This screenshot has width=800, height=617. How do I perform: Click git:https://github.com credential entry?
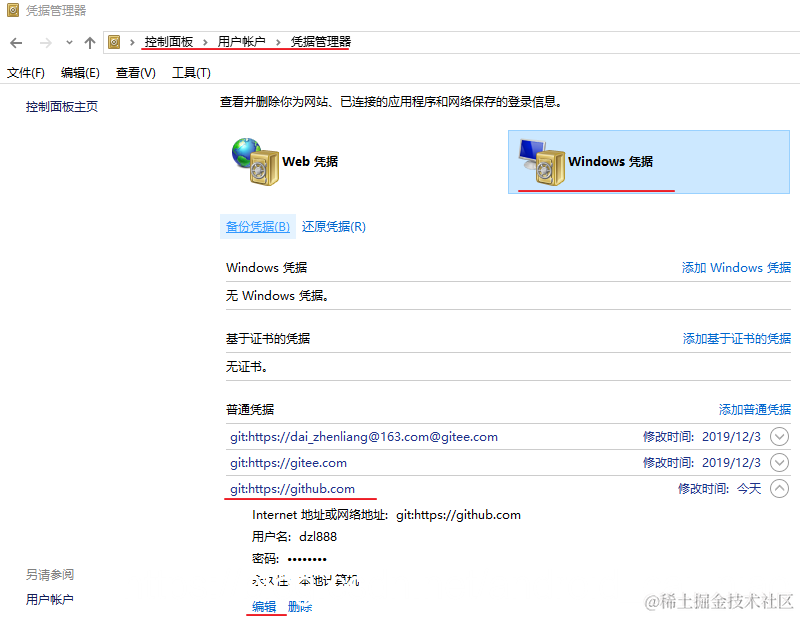point(292,489)
